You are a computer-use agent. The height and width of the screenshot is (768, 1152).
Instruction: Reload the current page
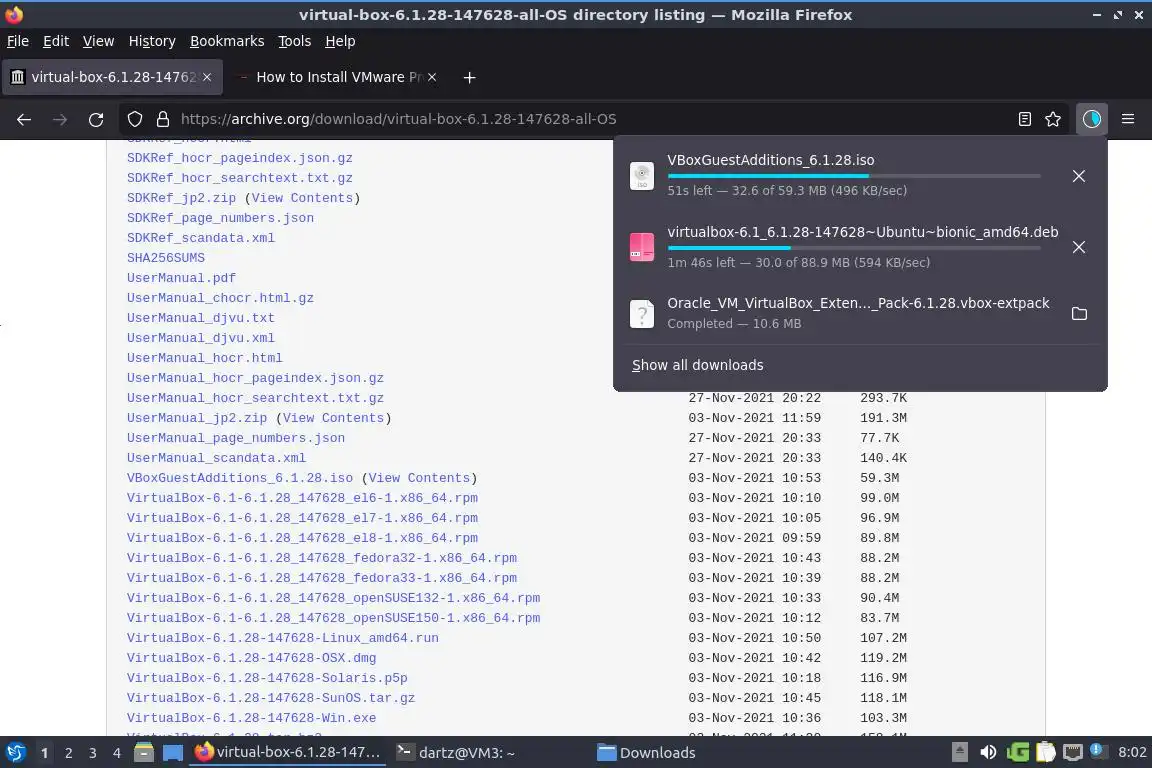click(96, 119)
